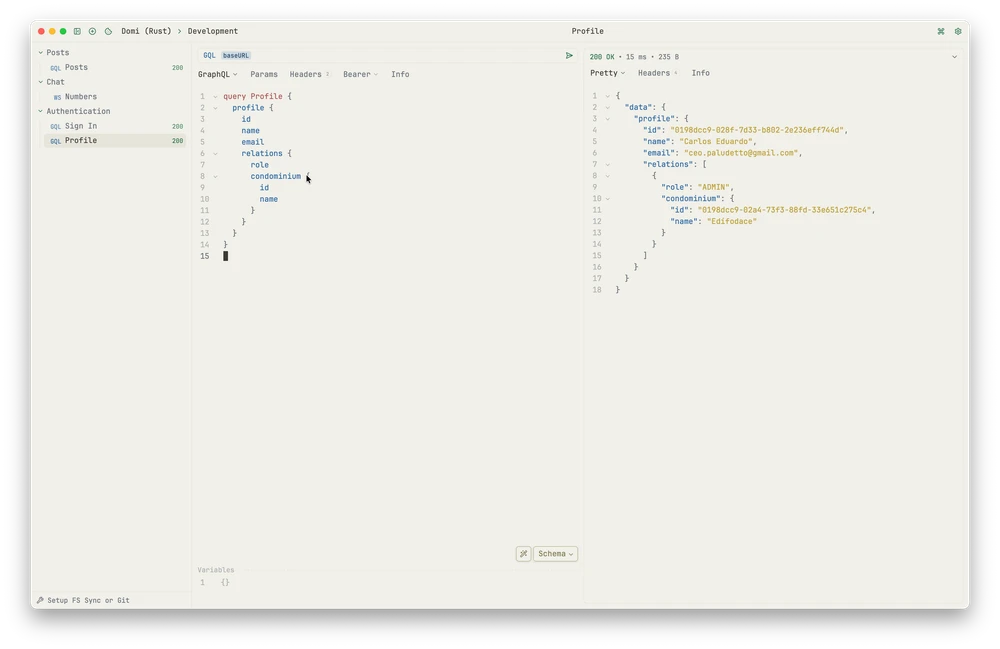This screenshot has height=649, width=1000.
Task: Open the cookie jar icon in title bar
Action: [108, 31]
